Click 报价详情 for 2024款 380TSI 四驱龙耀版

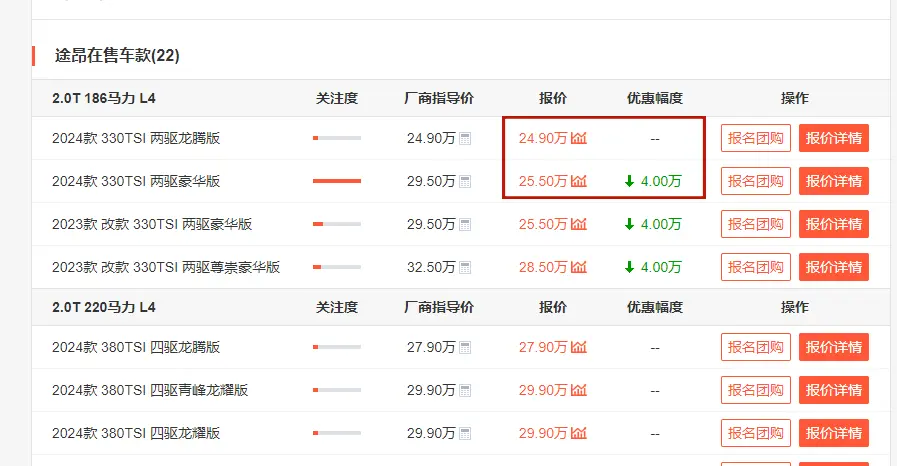coord(834,433)
